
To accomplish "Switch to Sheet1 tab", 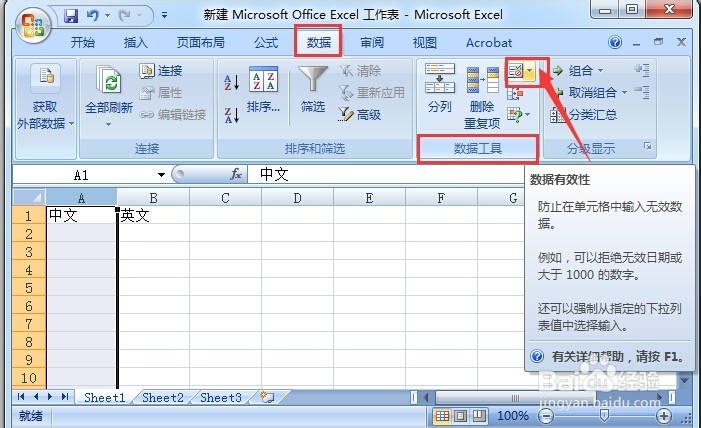I will pos(105,397).
